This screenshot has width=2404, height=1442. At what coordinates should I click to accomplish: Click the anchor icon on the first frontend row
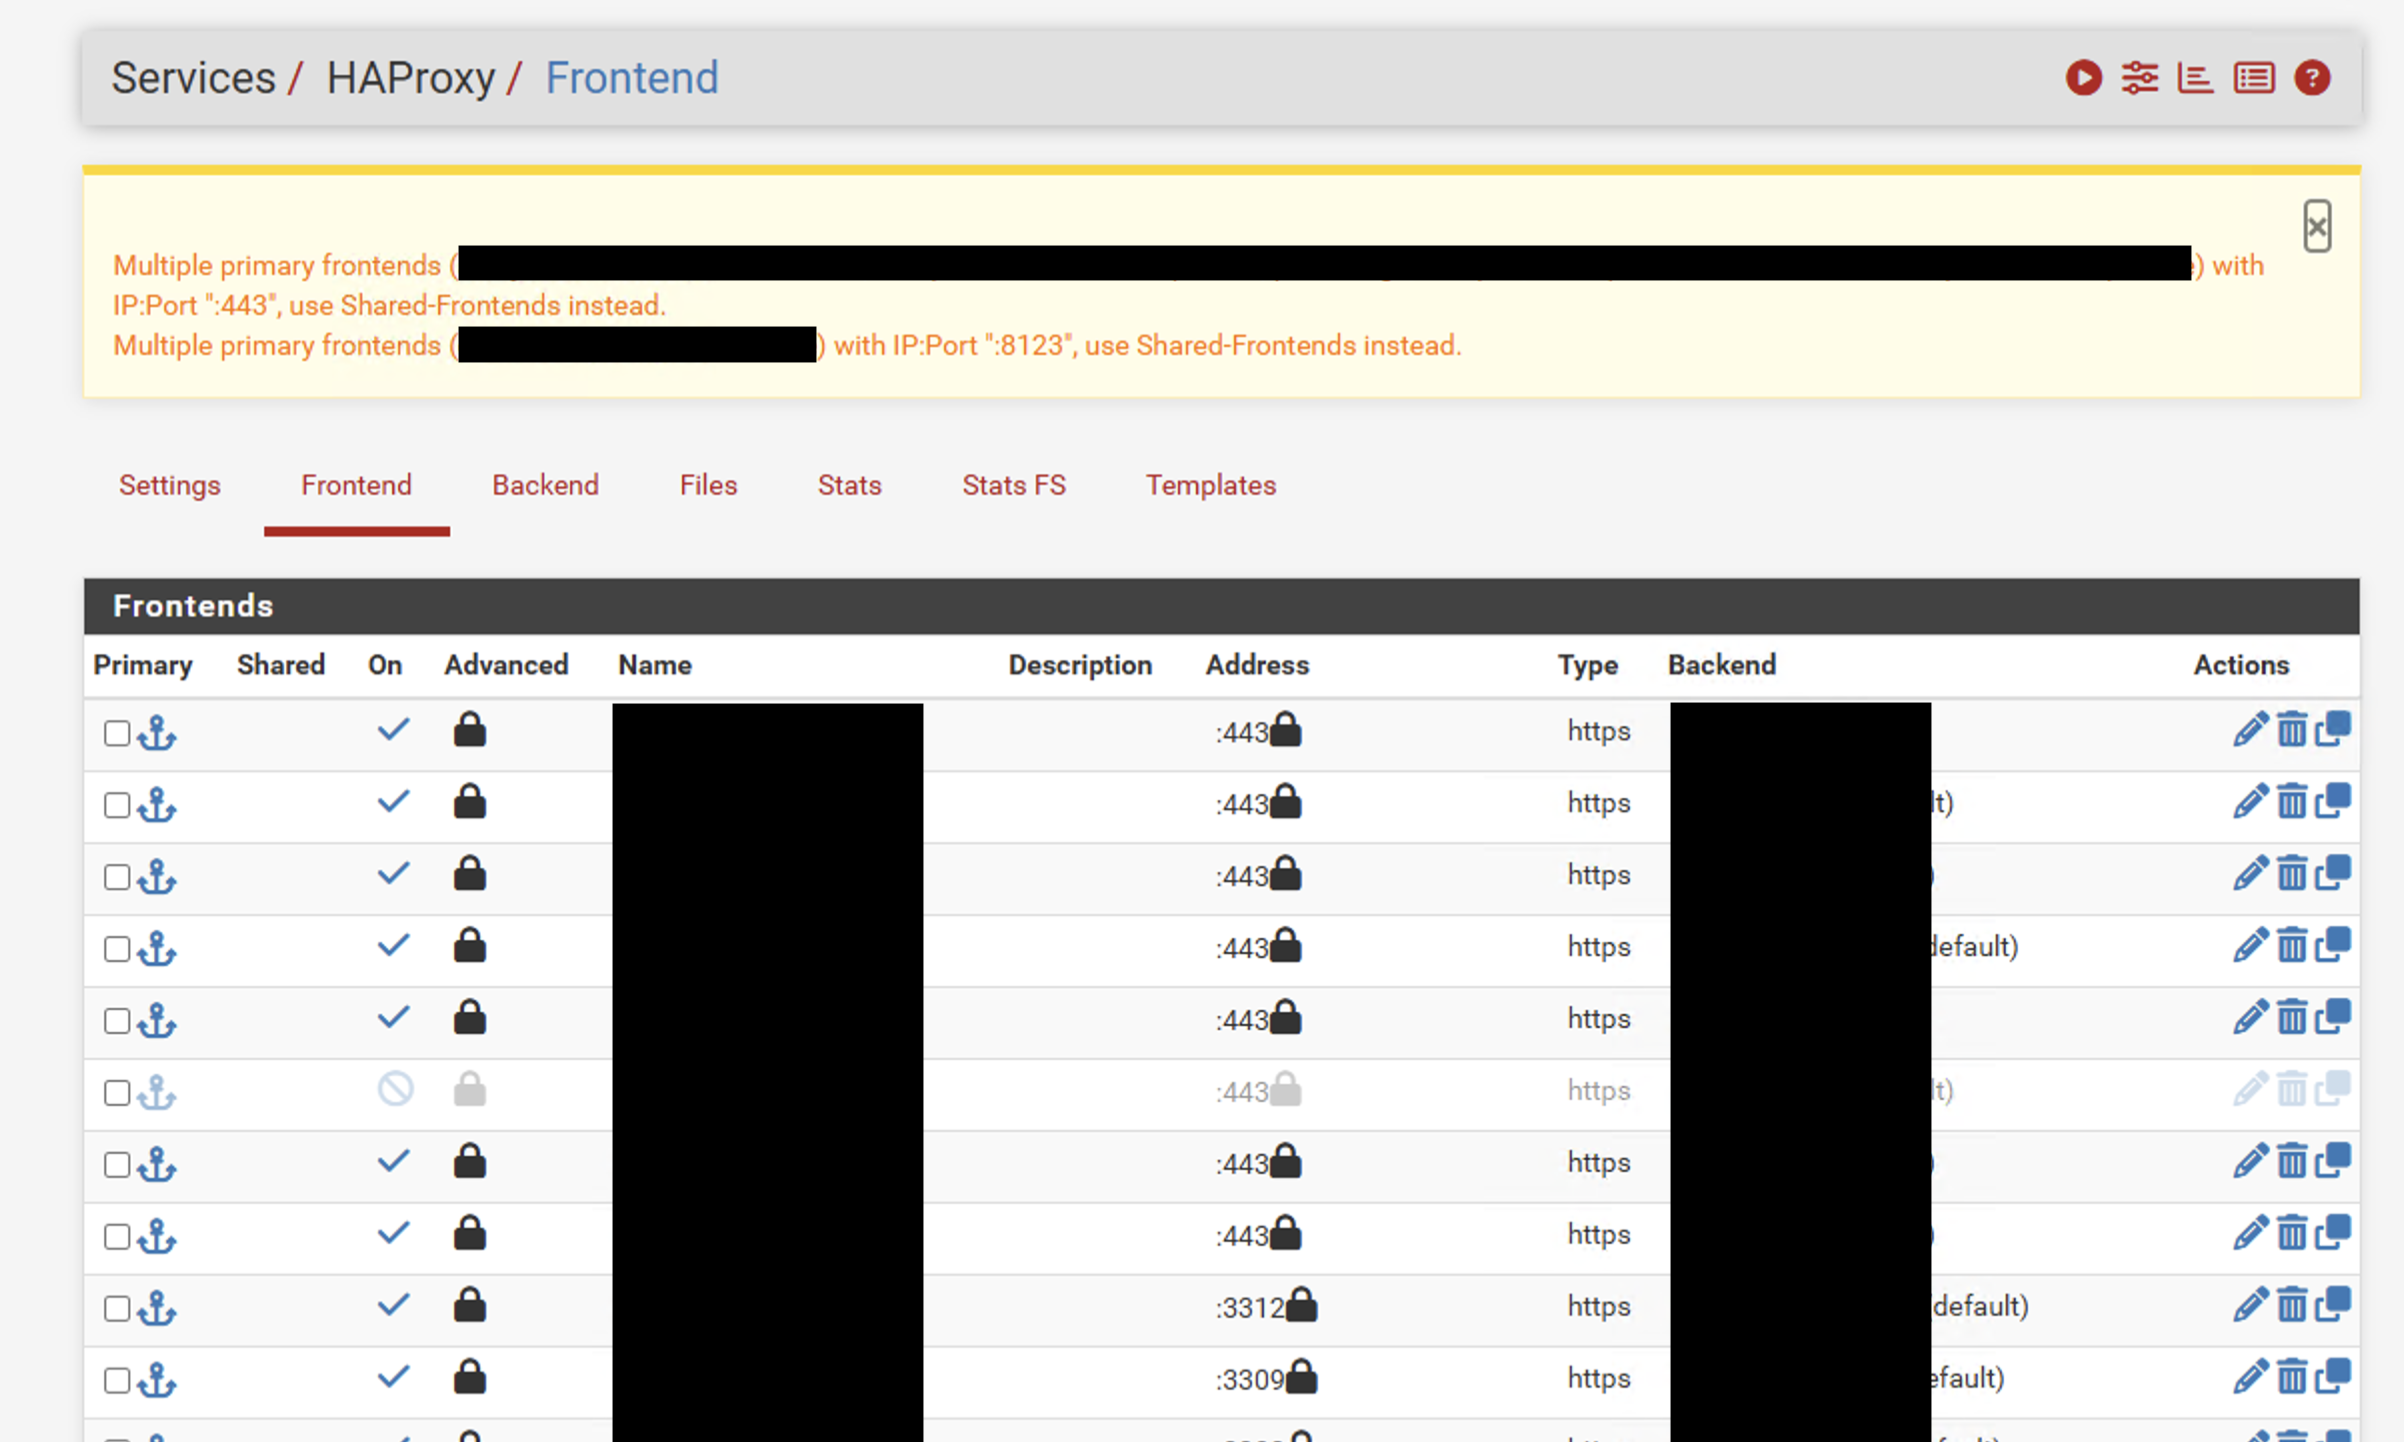pyautogui.click(x=157, y=733)
